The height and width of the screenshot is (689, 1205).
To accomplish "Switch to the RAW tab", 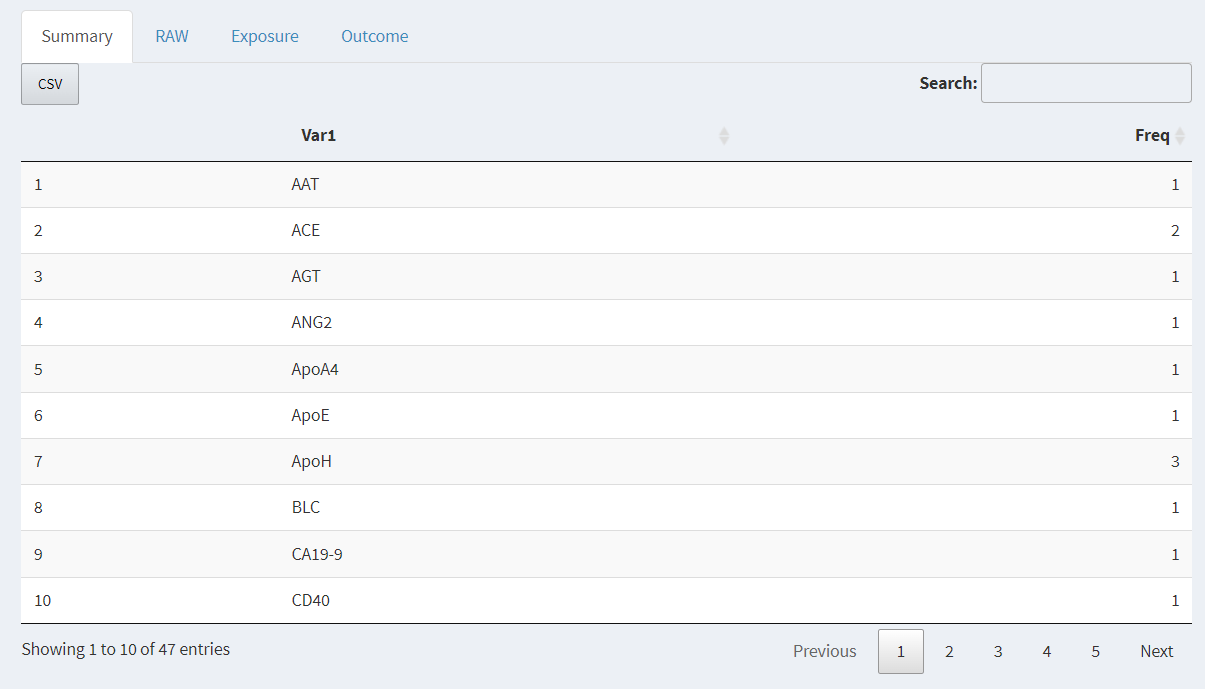I will pyautogui.click(x=172, y=36).
